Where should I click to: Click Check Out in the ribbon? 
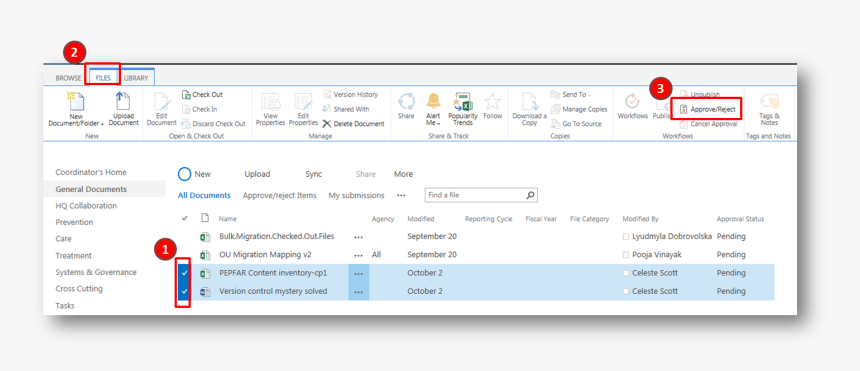click(202, 94)
